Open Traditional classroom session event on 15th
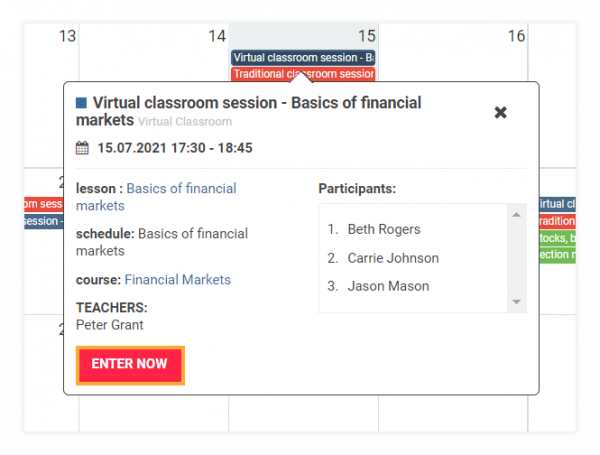This screenshot has width=600, height=455. [x=303, y=74]
